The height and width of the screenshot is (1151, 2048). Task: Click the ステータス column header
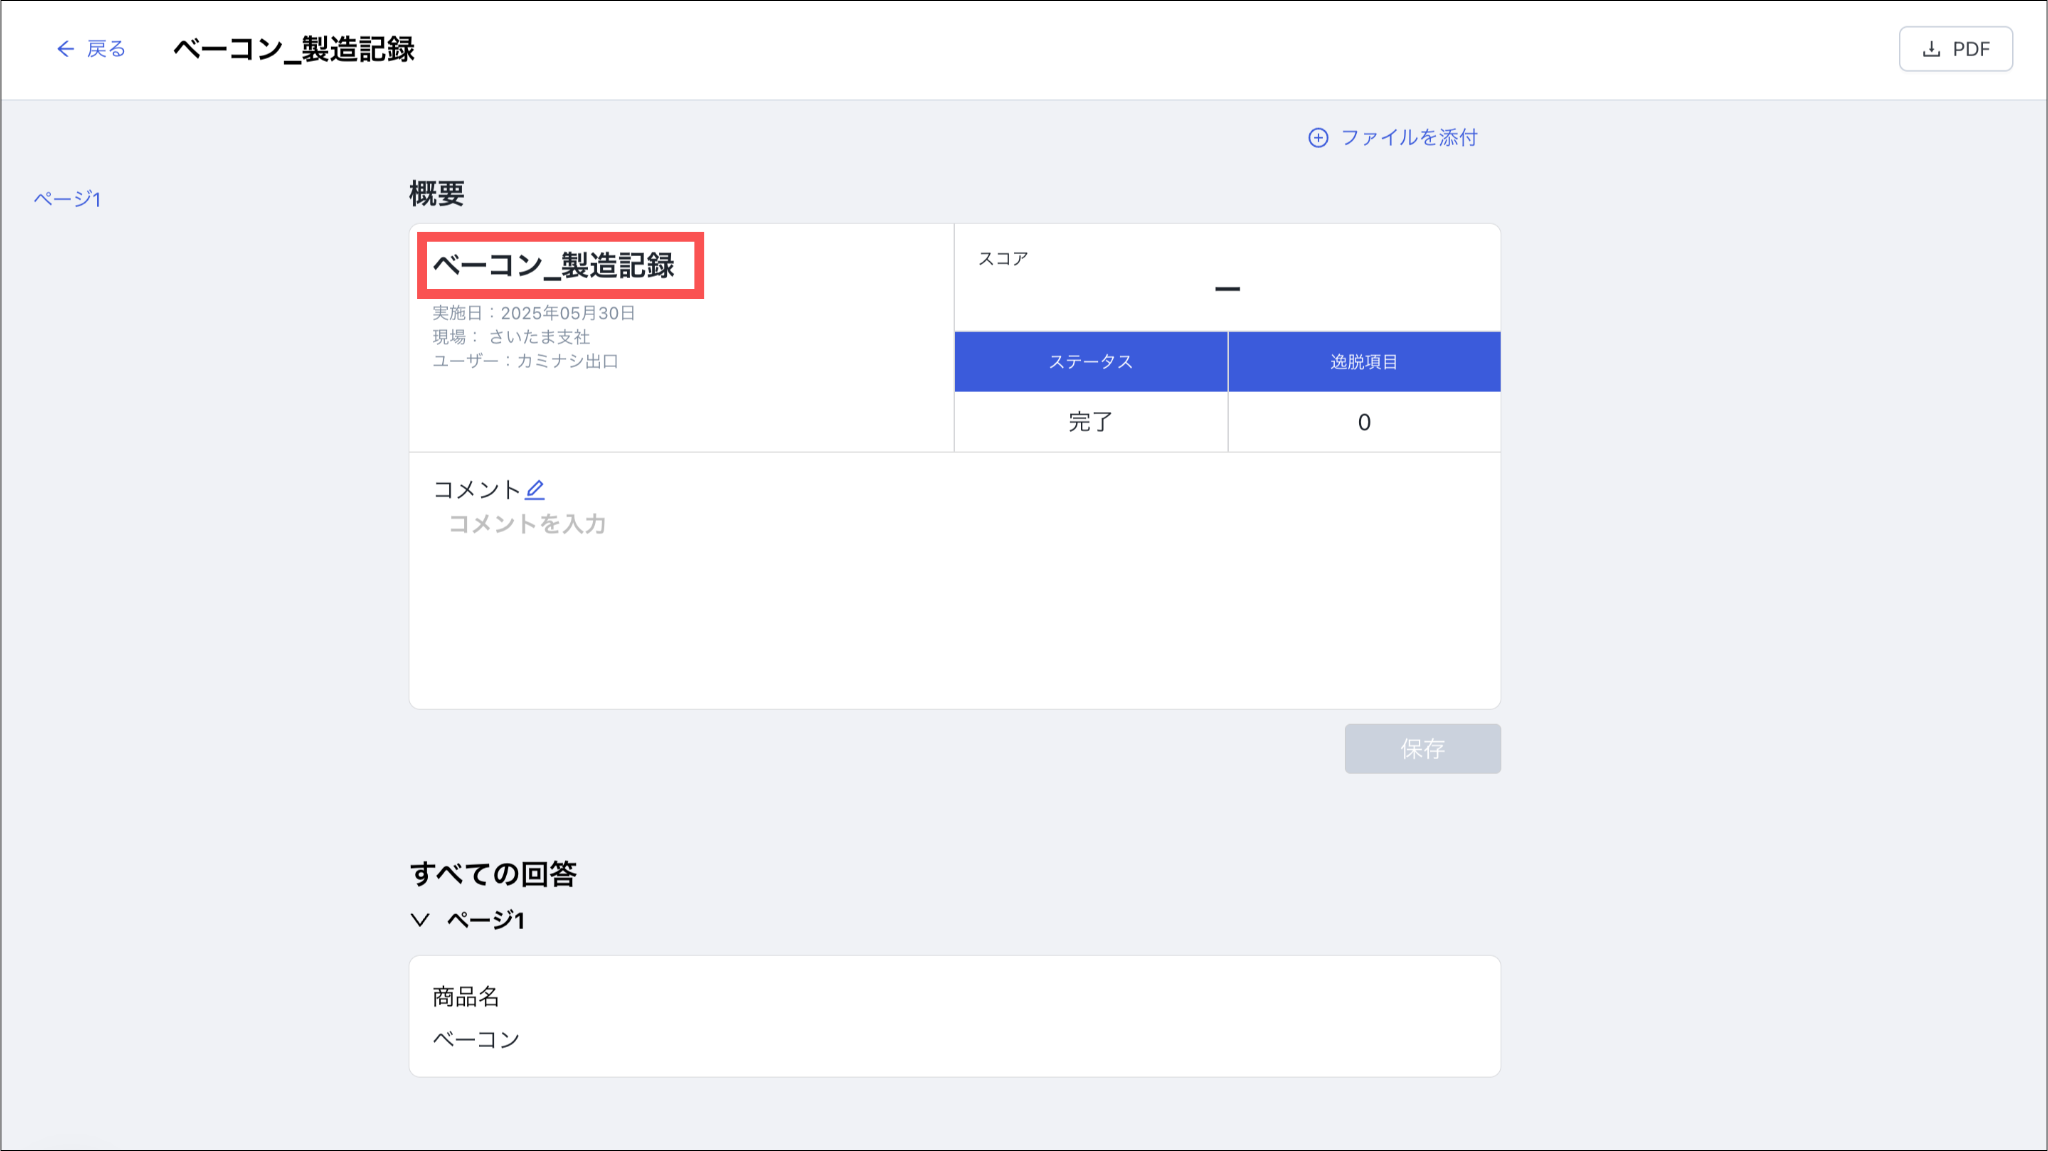pos(1090,362)
